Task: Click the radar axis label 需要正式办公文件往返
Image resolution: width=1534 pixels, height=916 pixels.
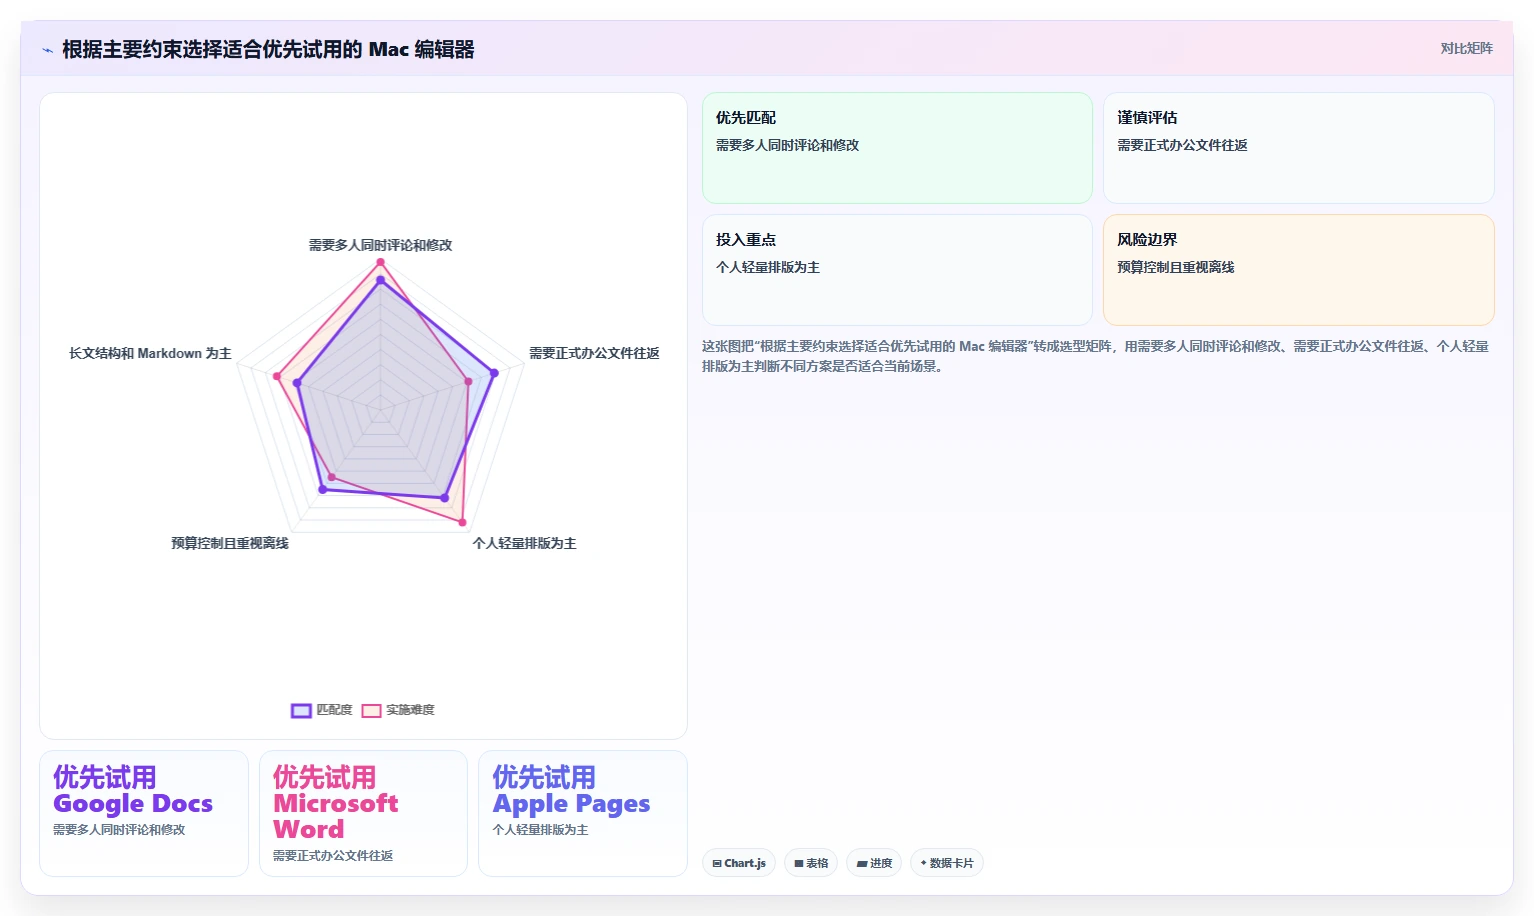Action: (594, 353)
